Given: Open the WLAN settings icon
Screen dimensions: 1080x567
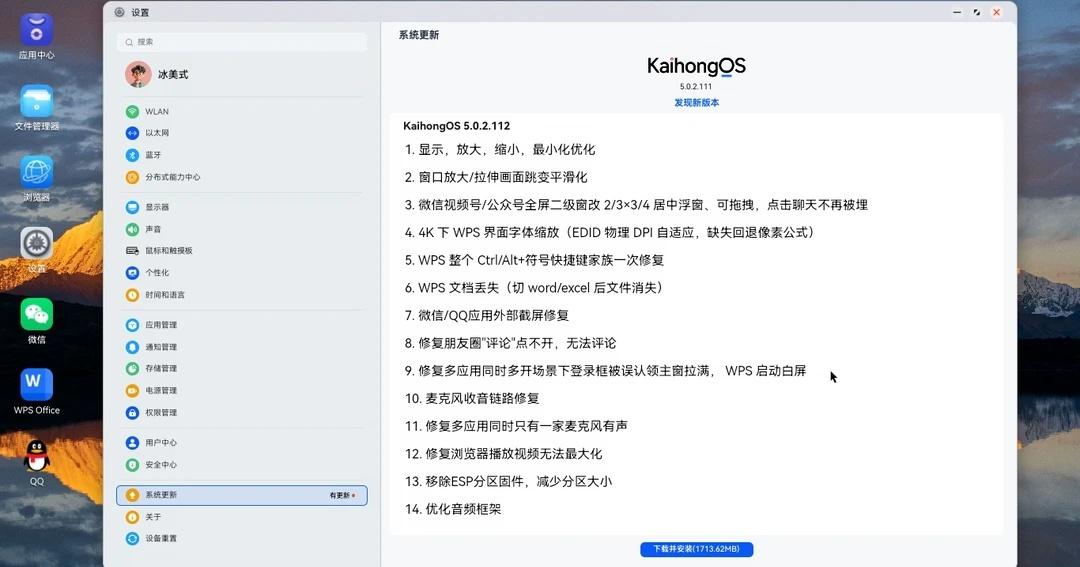Looking at the screenshot, I should [132, 111].
